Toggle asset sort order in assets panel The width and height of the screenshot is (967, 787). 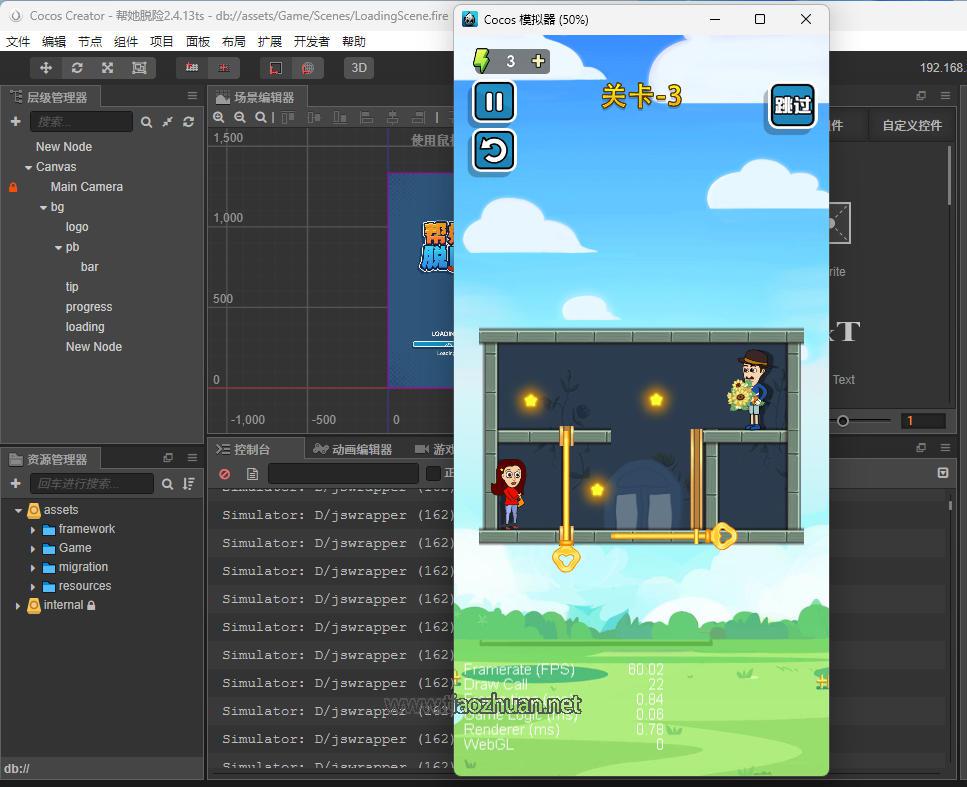(188, 484)
